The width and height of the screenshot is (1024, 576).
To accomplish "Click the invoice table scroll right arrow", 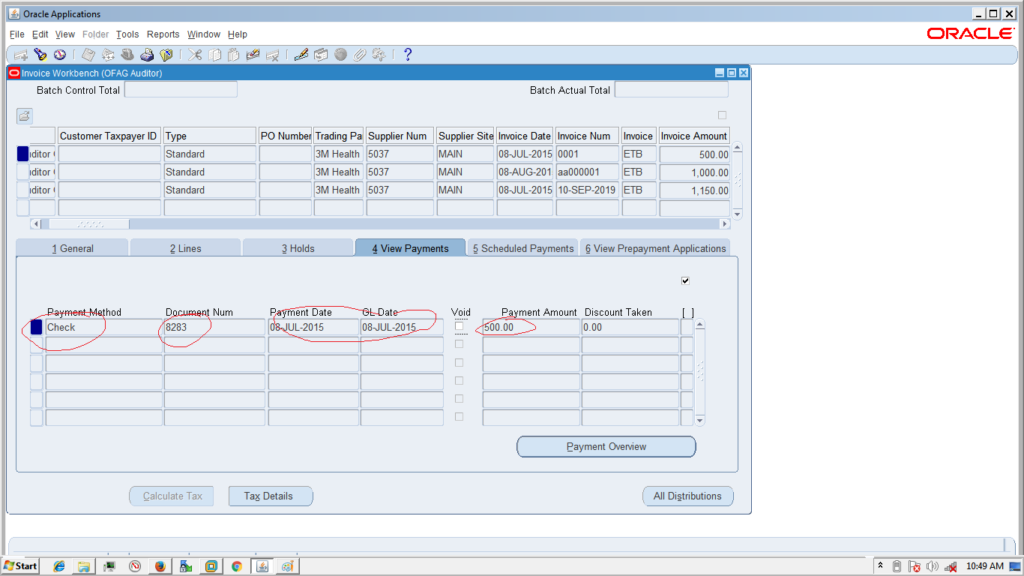I will (x=724, y=224).
